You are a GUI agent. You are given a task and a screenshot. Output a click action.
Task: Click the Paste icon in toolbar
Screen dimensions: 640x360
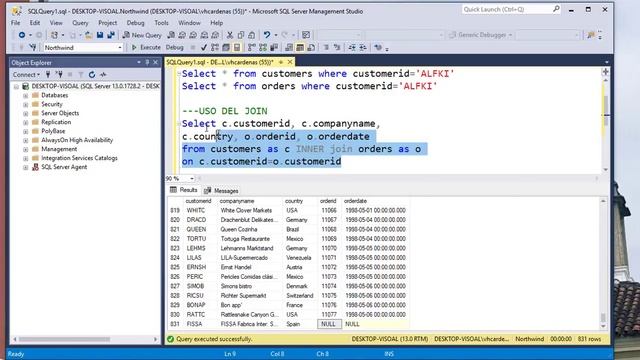point(251,35)
